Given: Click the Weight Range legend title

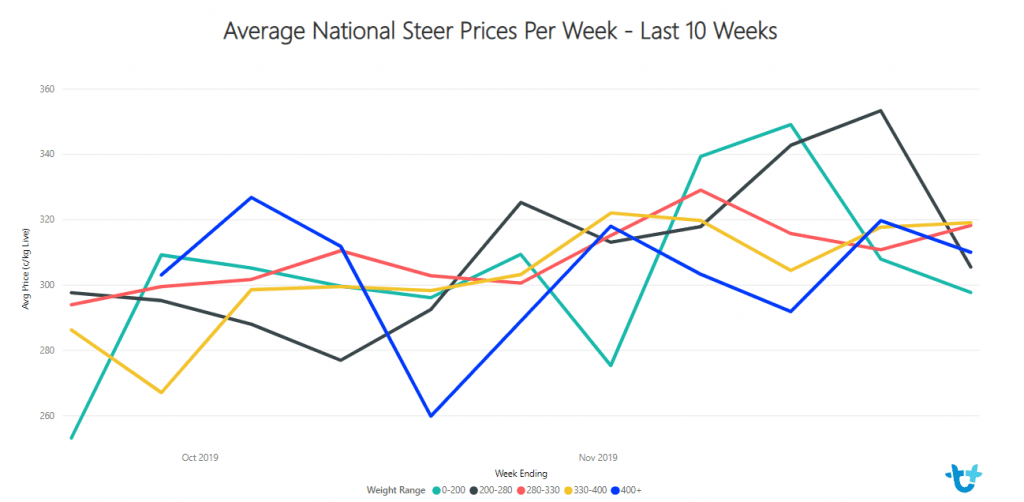Looking at the screenshot, I should [396, 490].
